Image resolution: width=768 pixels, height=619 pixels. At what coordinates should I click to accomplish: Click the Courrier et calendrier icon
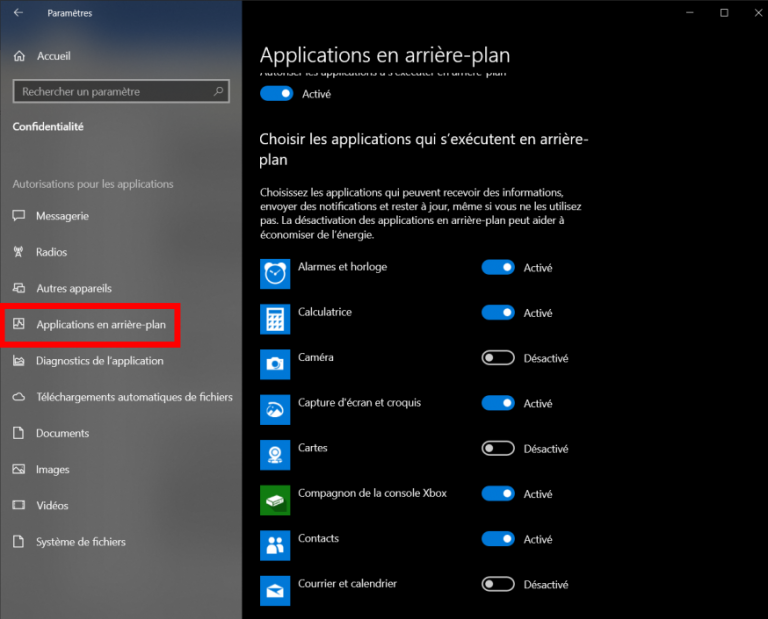(275, 590)
